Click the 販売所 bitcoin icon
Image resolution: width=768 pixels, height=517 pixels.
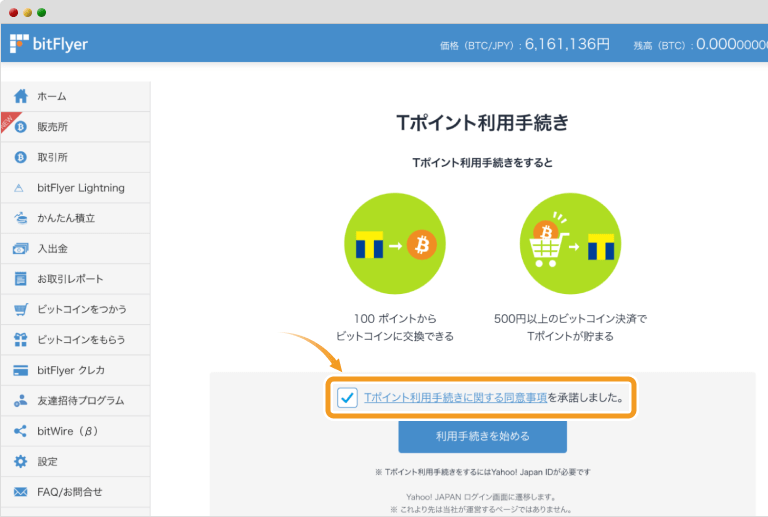click(x=21, y=127)
